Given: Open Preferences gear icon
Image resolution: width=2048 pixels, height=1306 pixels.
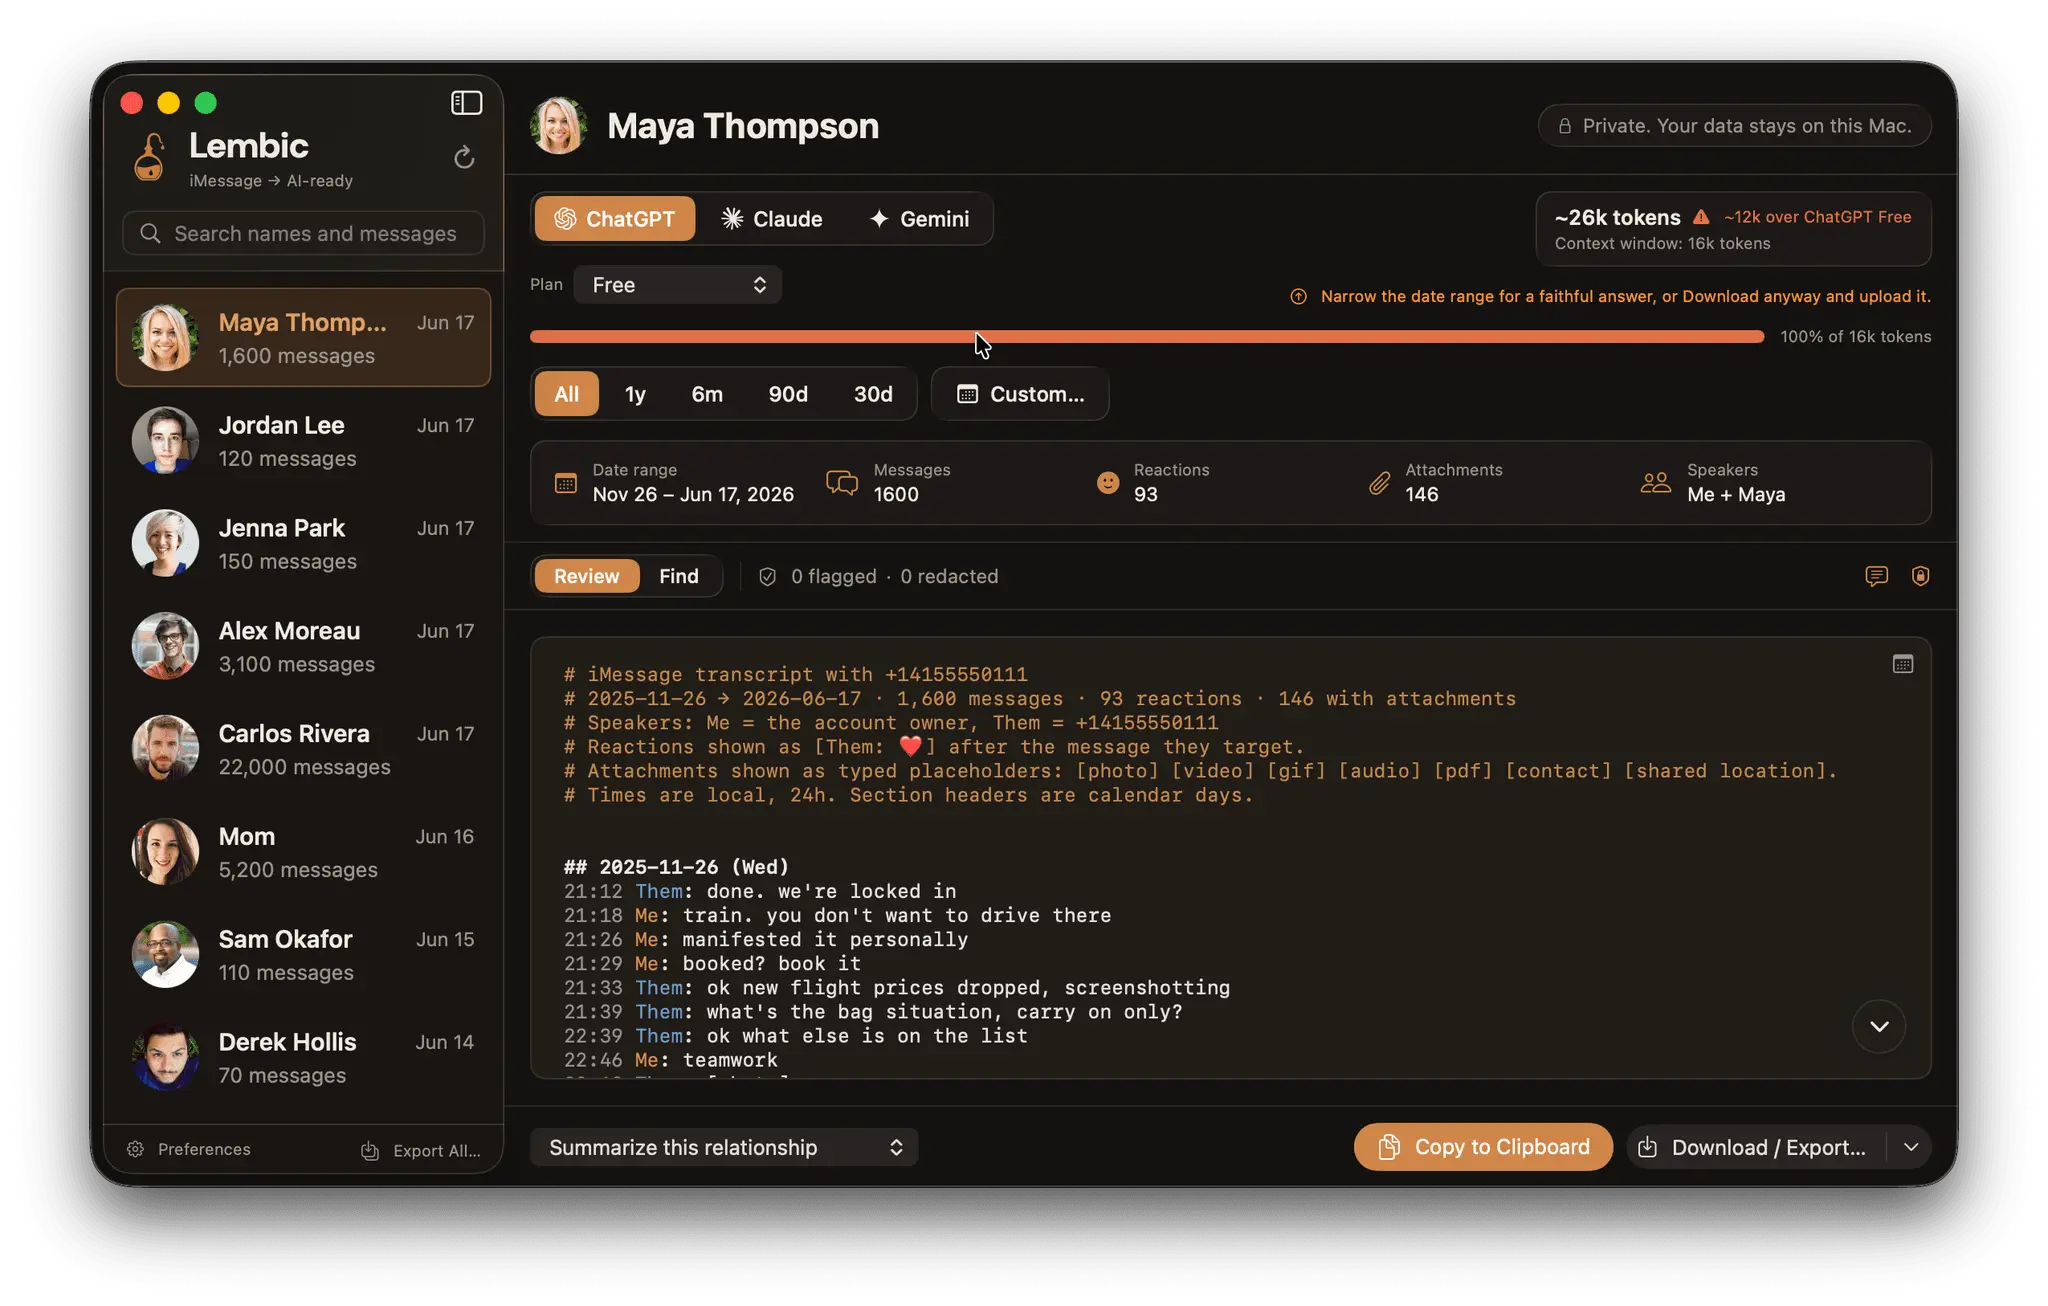Looking at the screenshot, I should pyautogui.click(x=136, y=1149).
